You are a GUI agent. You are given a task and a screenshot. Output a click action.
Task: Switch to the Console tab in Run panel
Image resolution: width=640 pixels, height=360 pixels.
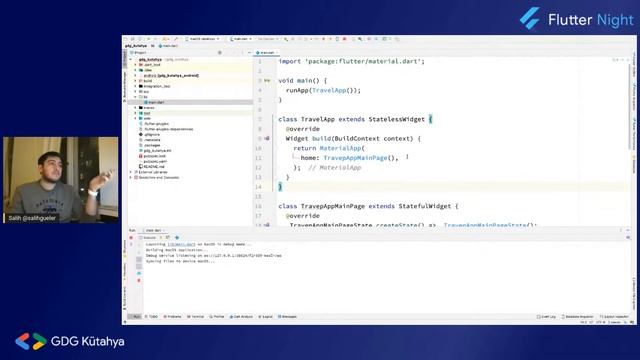point(147,238)
